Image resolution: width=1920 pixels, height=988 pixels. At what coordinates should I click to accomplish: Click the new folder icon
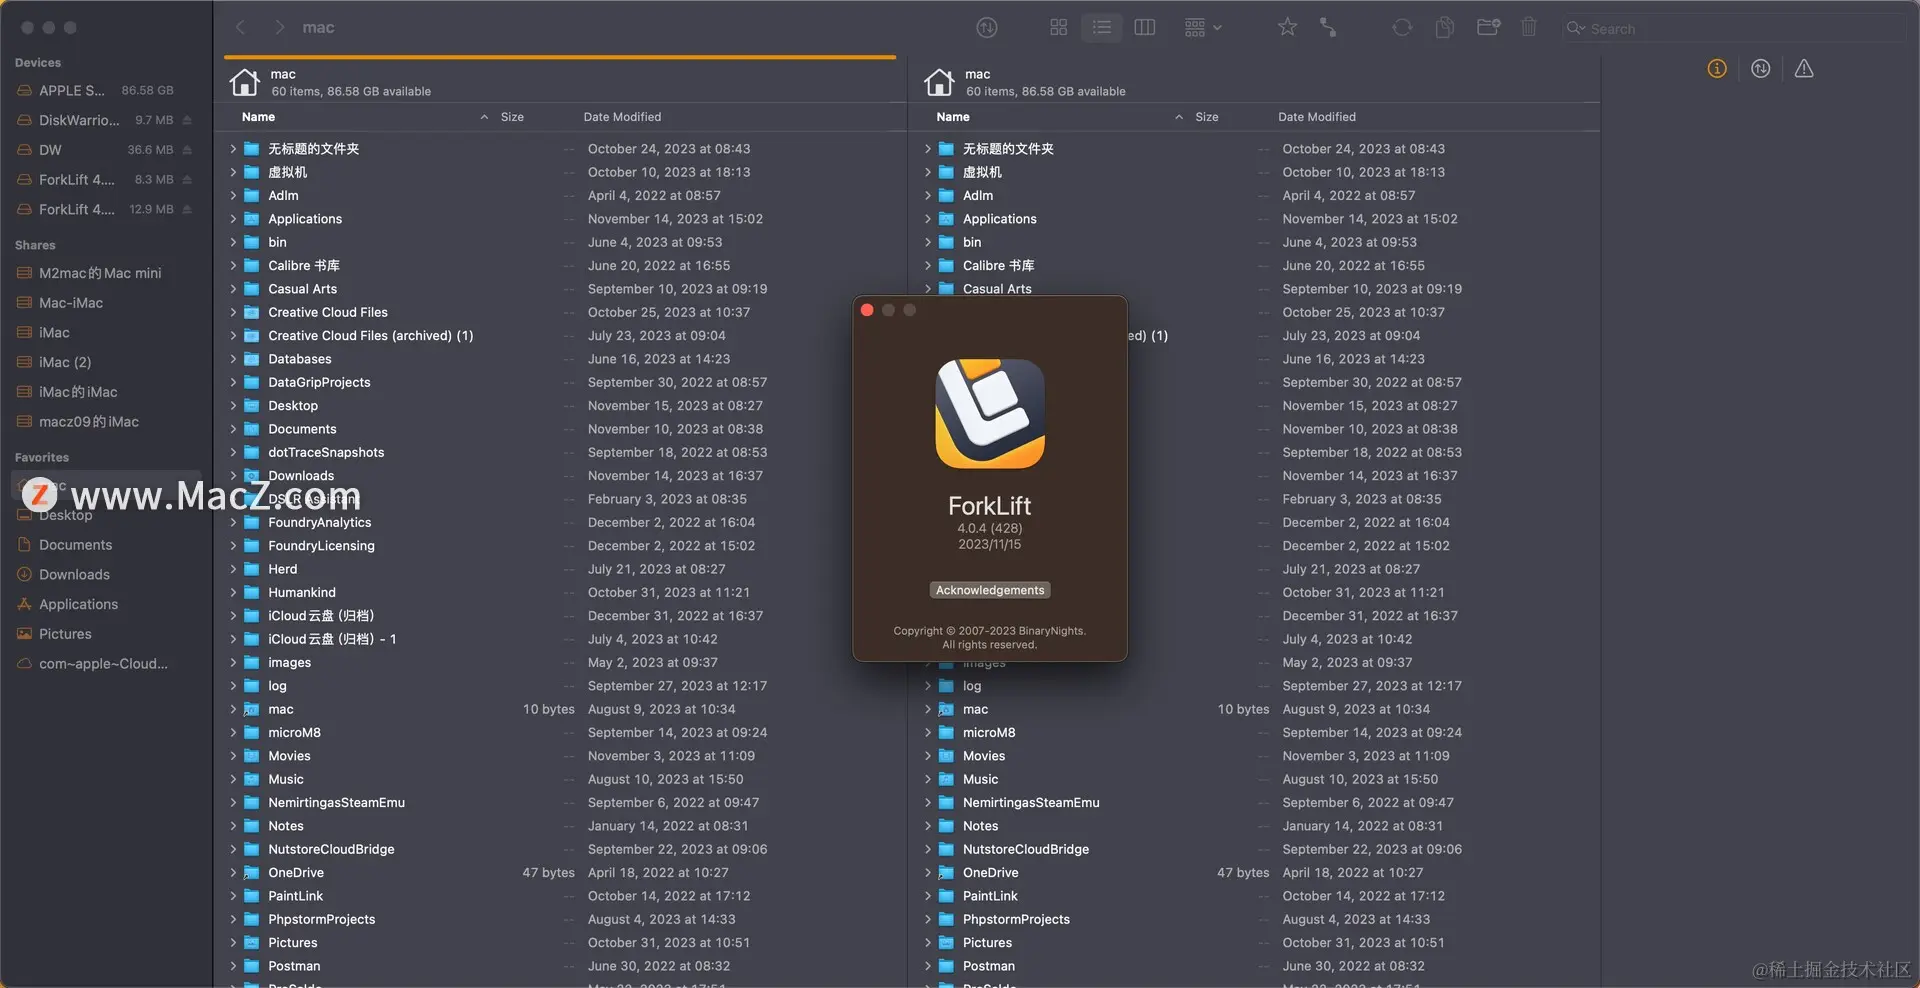pyautogui.click(x=1488, y=28)
